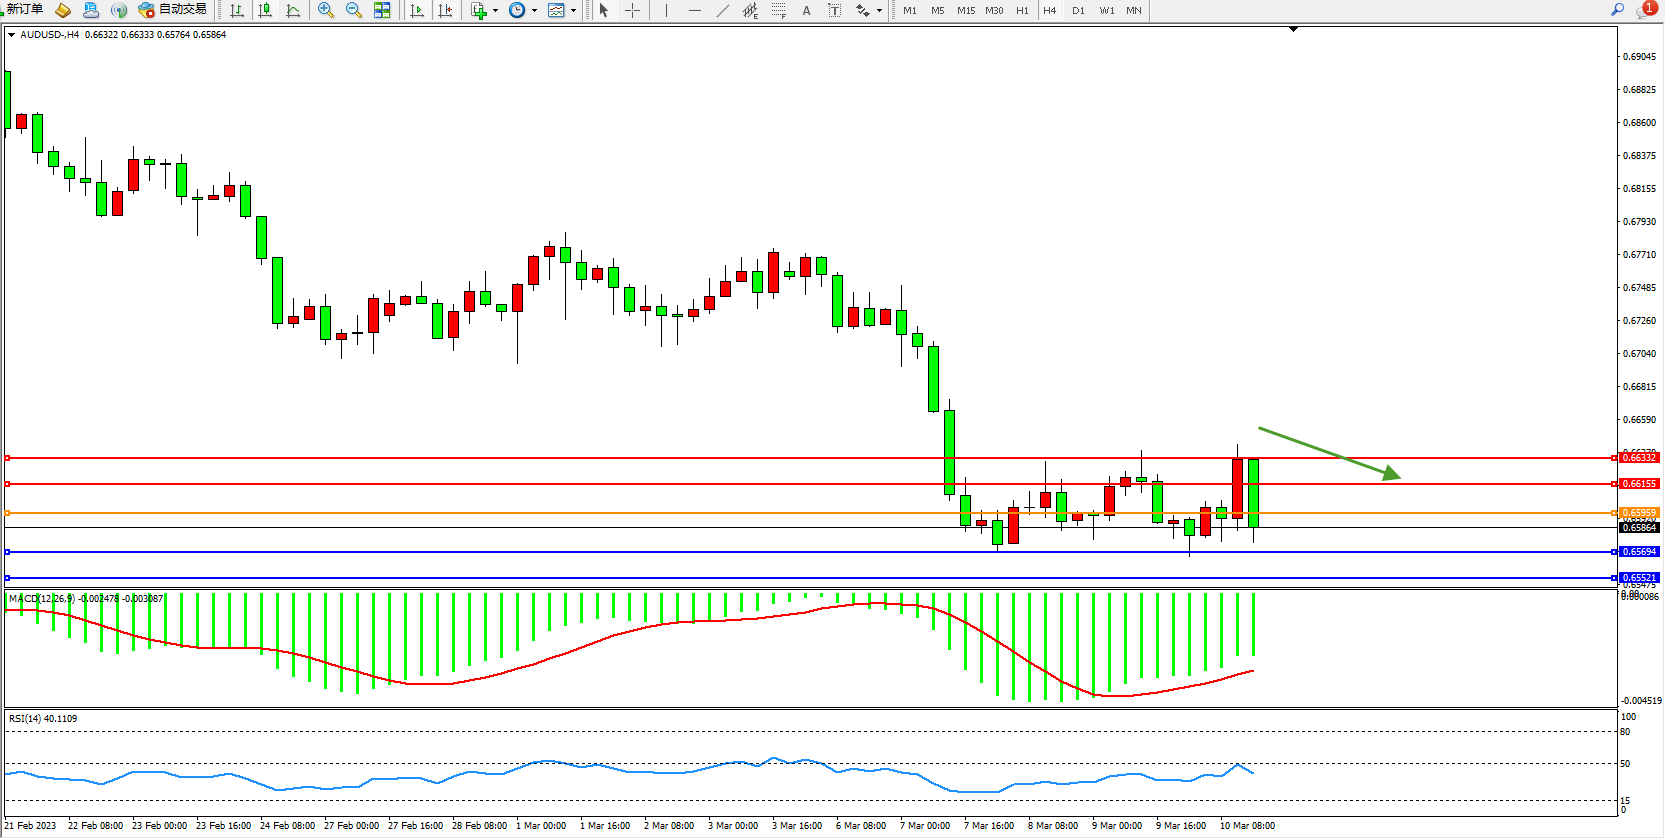Pick the Fibonacci retracement tool
Viewport: 1665px width, 839px height.
click(778, 10)
